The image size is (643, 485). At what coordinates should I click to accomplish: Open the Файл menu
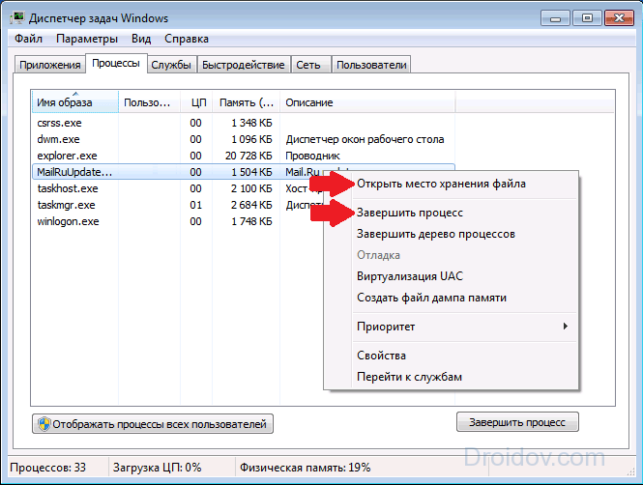(28, 39)
